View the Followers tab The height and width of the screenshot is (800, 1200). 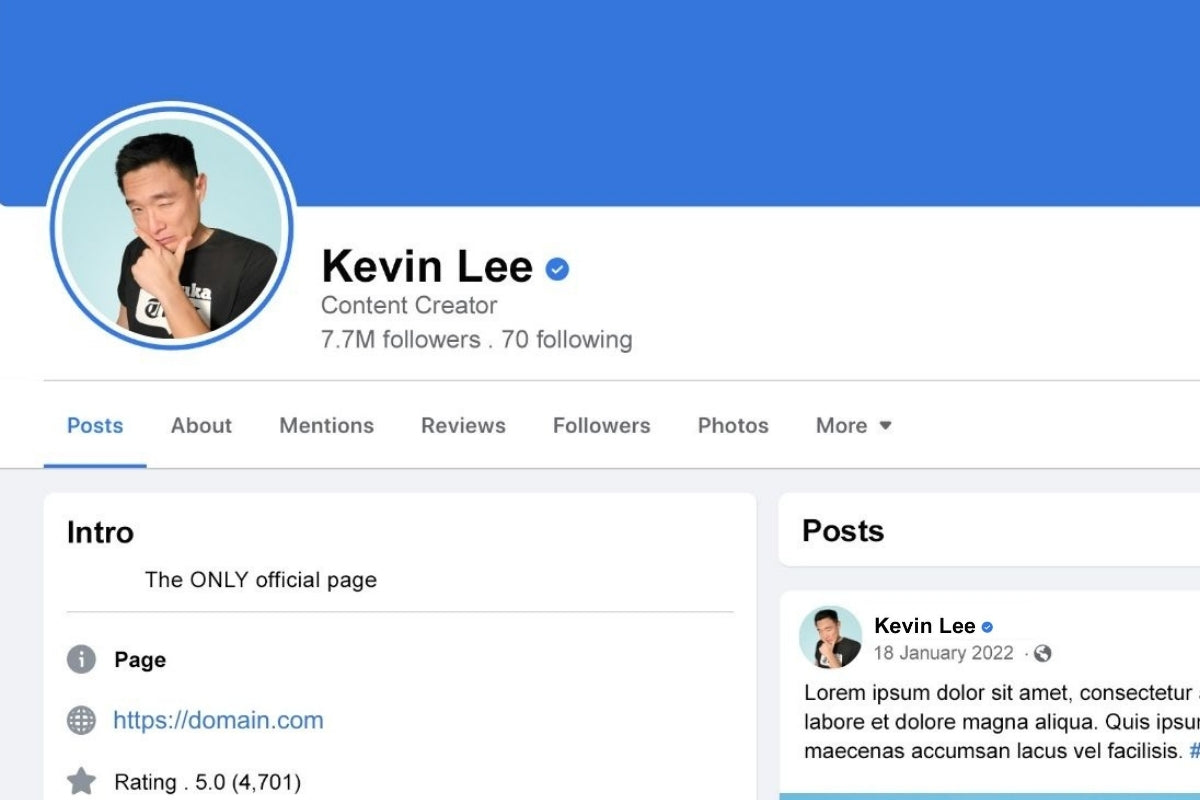(601, 425)
